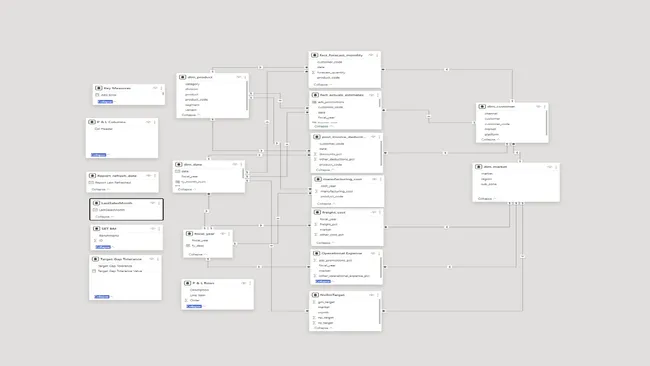The height and width of the screenshot is (366, 650).
Task: Toggle visibility eye on fiscal_year table
Action: [223, 234]
